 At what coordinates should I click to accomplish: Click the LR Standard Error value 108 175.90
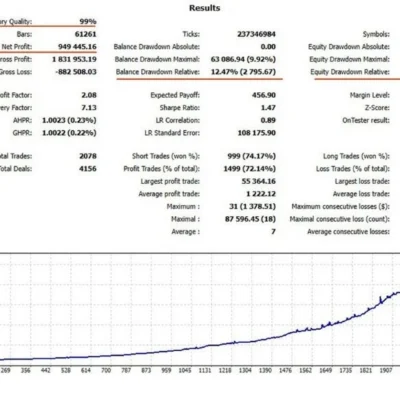256,133
